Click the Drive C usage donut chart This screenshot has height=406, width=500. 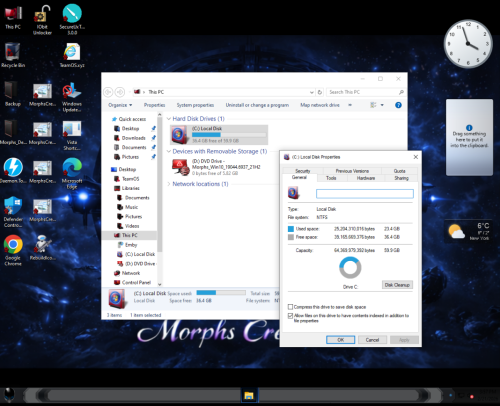click(x=350, y=268)
